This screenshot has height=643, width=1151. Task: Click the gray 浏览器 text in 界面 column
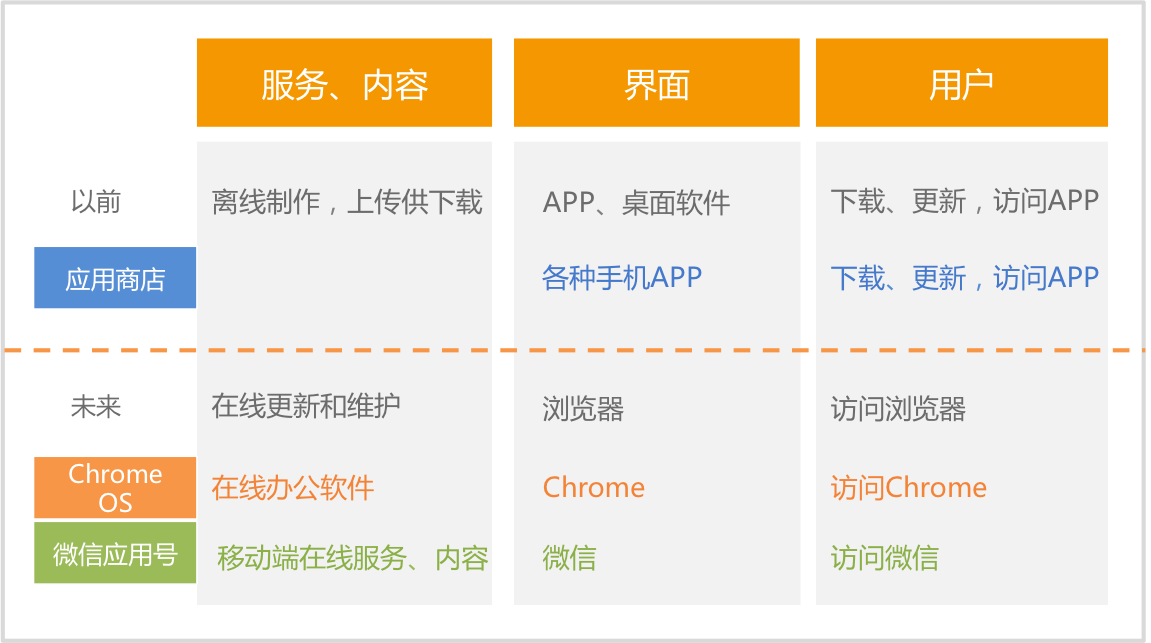(584, 409)
